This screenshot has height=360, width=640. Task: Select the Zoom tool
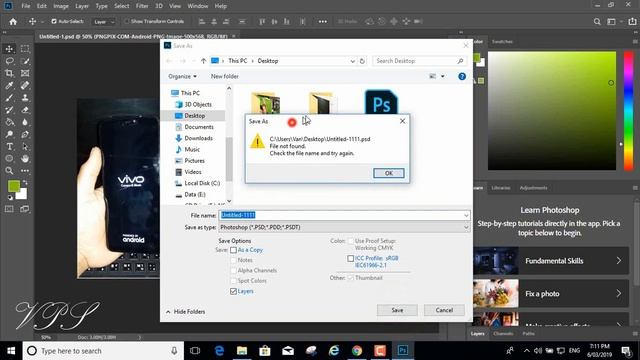[x=9, y=171]
